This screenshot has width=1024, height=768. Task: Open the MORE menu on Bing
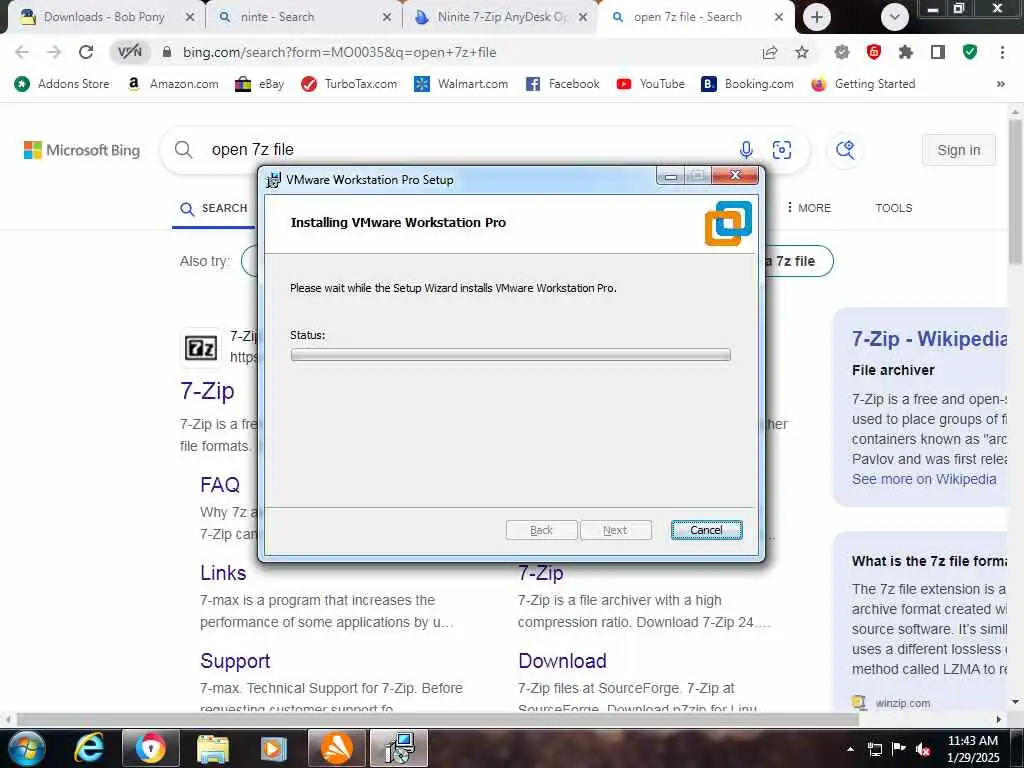[x=809, y=208]
